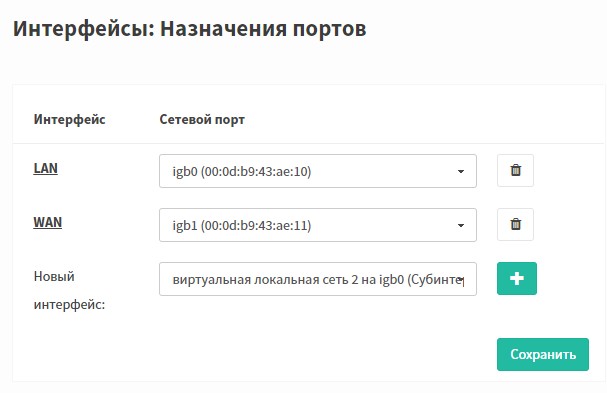The height and width of the screenshot is (393, 607).
Task: Open the WAN network port dropdown
Action: tap(318, 225)
